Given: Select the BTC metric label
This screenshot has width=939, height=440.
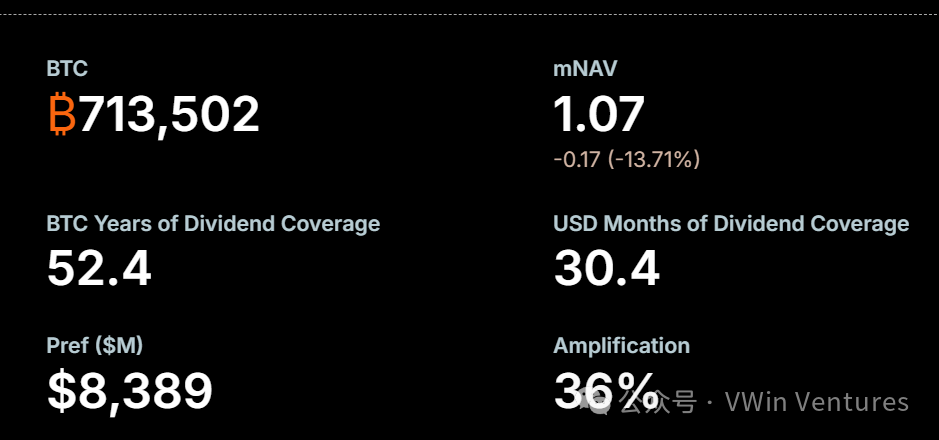Looking at the screenshot, I should click(x=67, y=69).
